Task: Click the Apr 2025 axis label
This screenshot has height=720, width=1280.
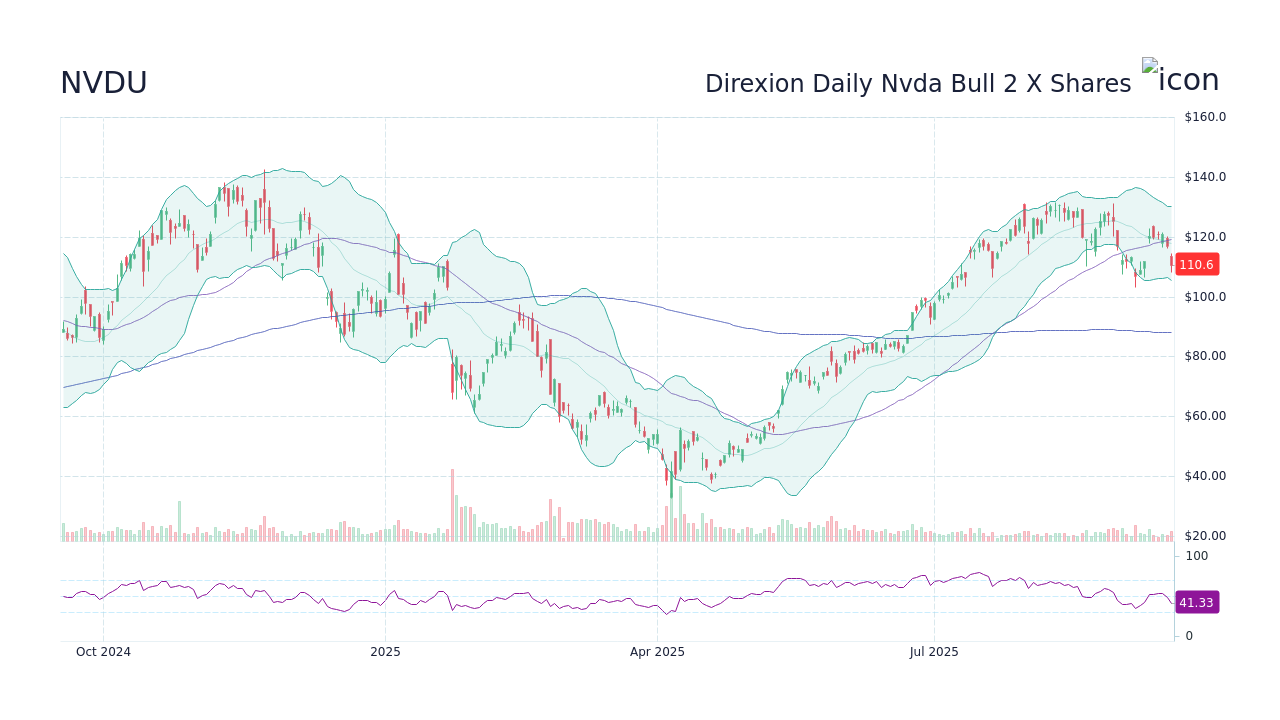Action: tap(658, 652)
